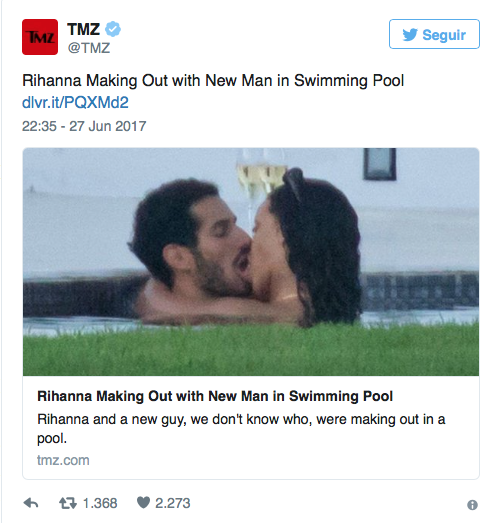Open the dlvr.it/PQXMd2 link
Viewport: 494px width, 523px height.
click(x=75, y=102)
